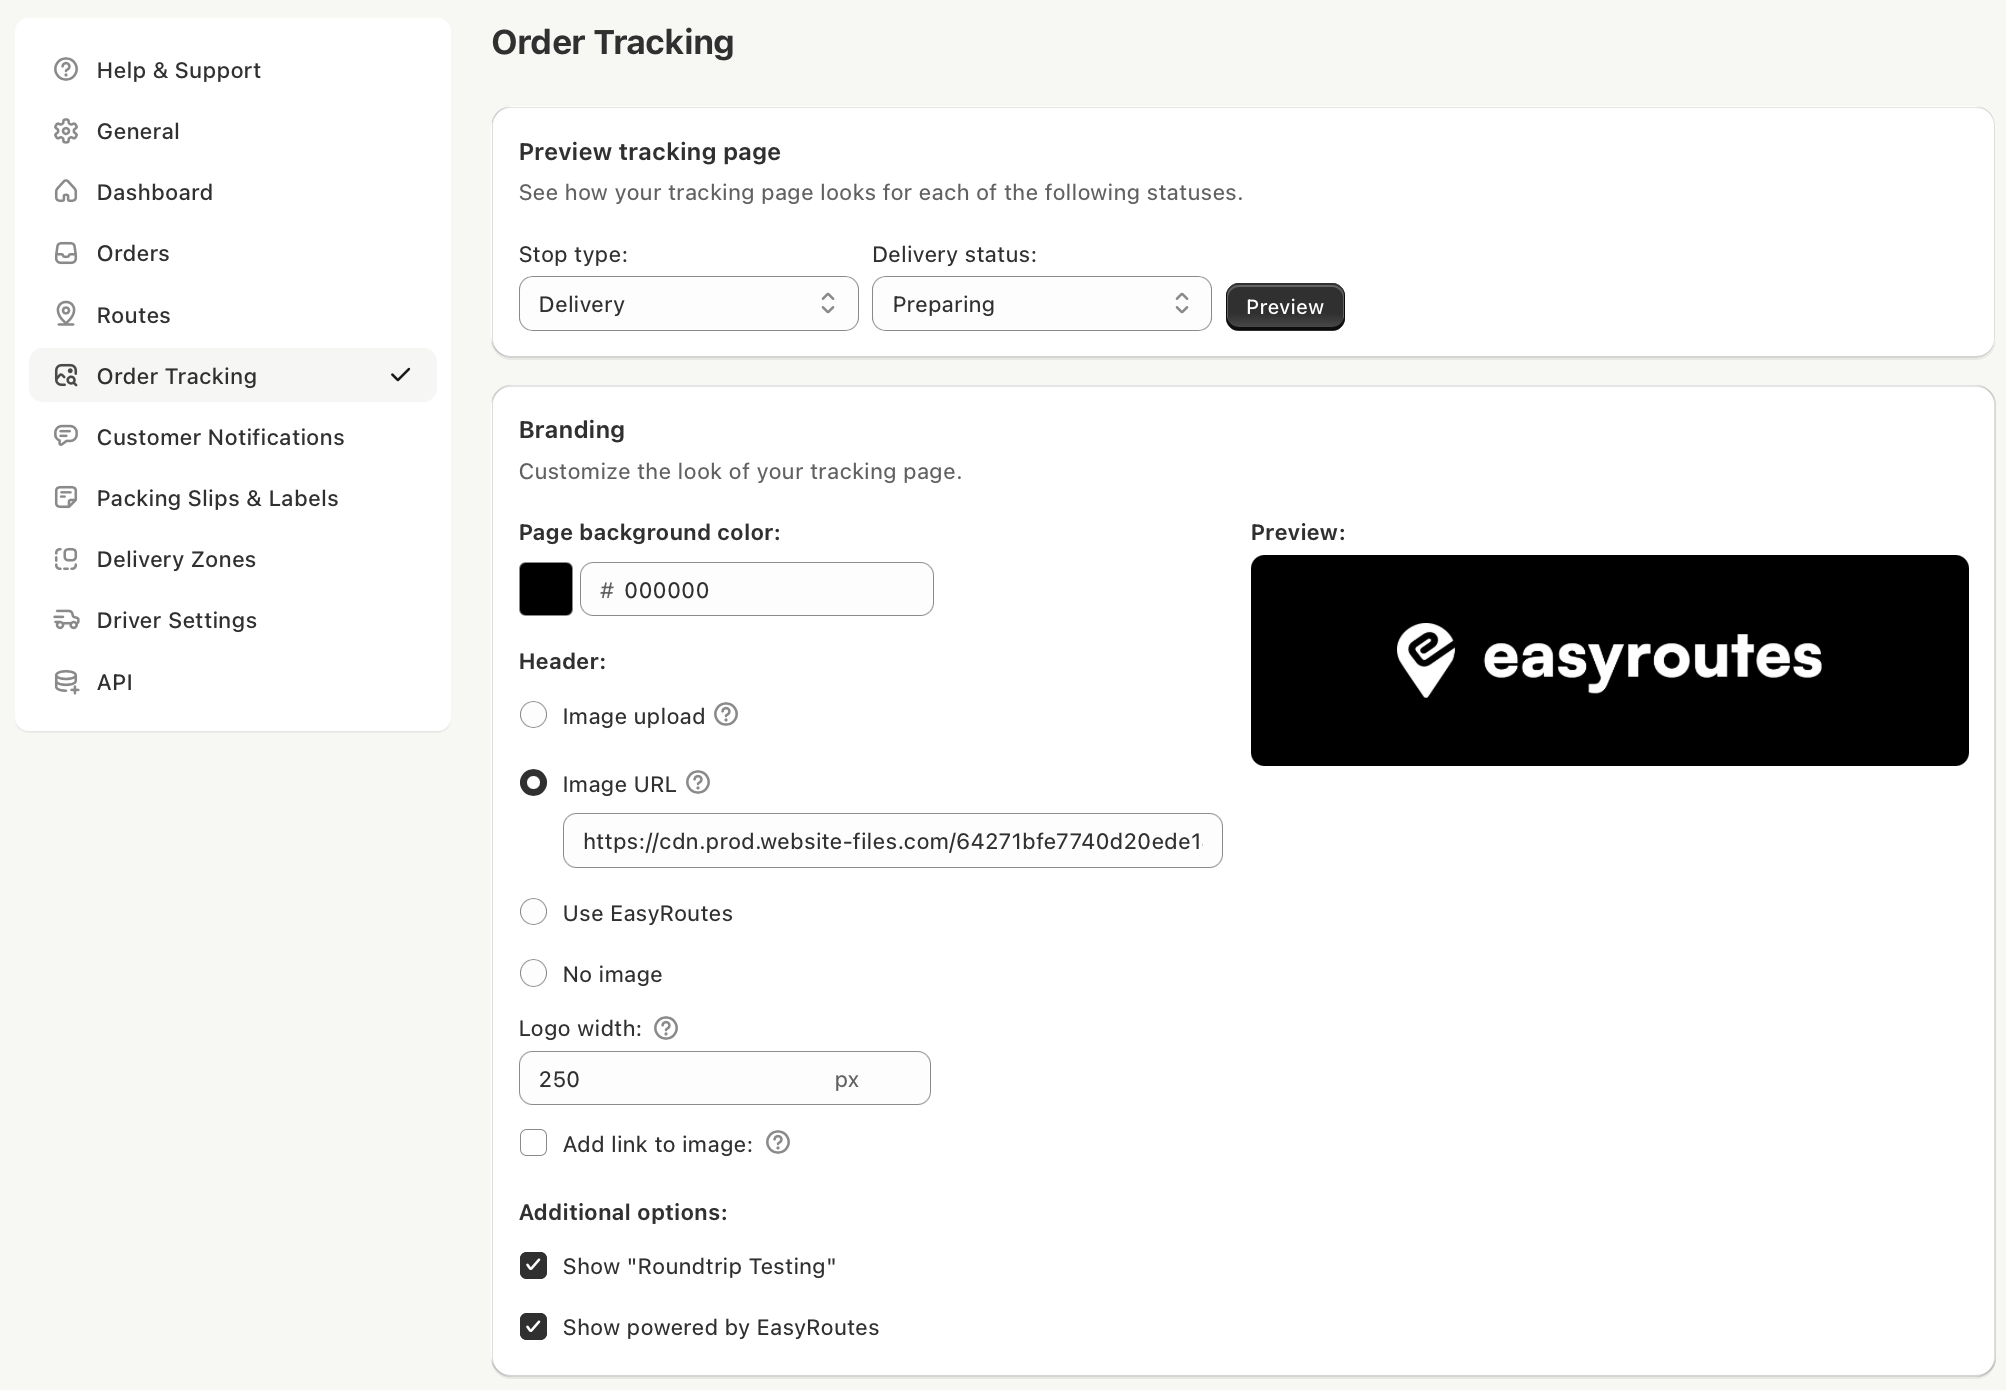Screen dimensions: 2006x1390
Task: Click the black page background color swatch
Action: (546, 589)
